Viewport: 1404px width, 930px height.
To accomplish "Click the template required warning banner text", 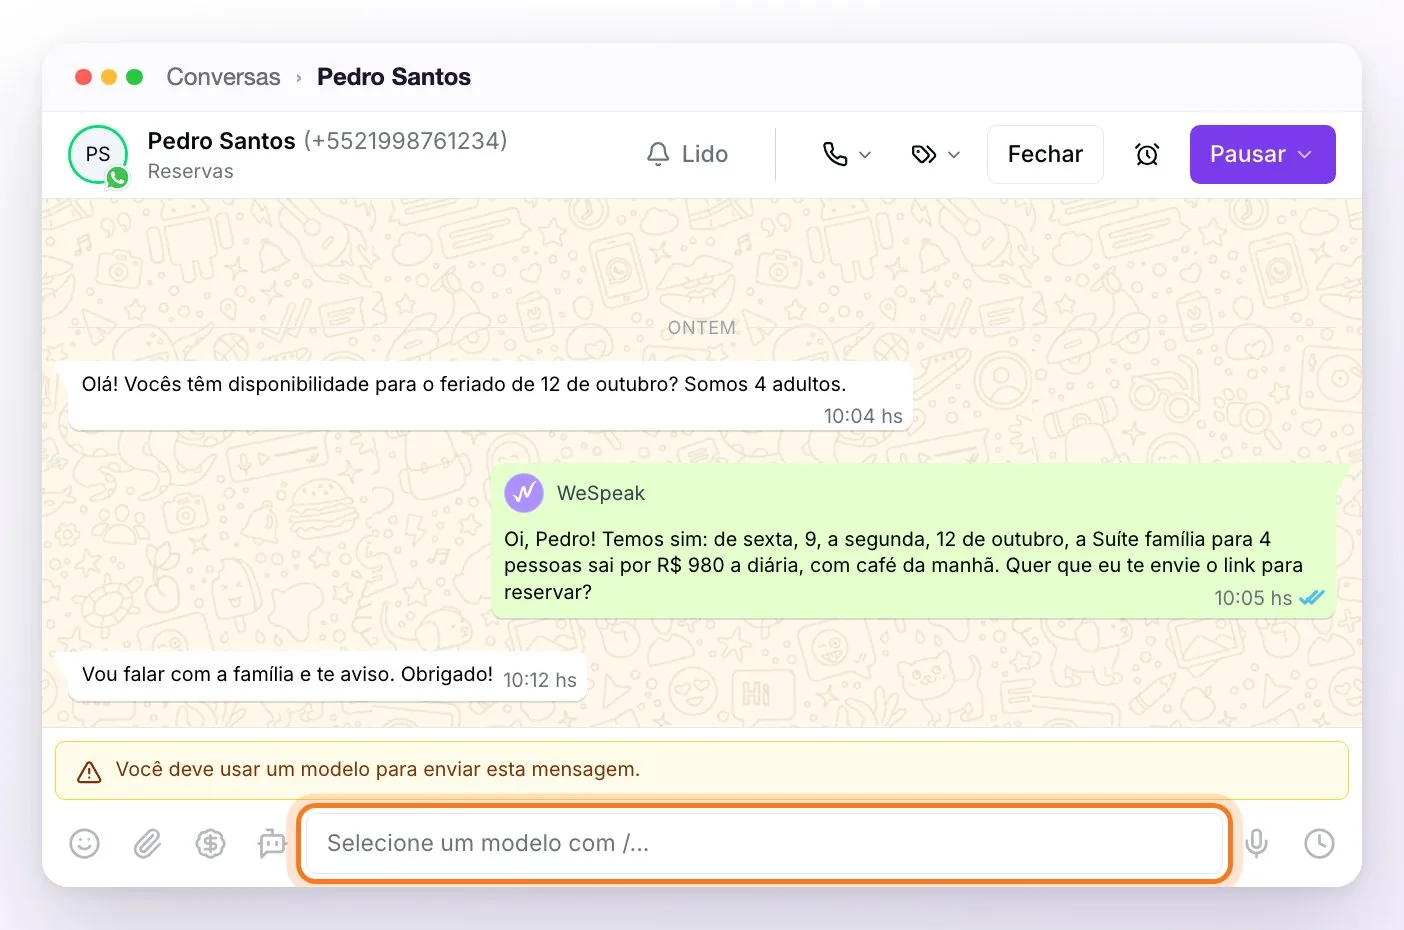I will pos(378,770).
